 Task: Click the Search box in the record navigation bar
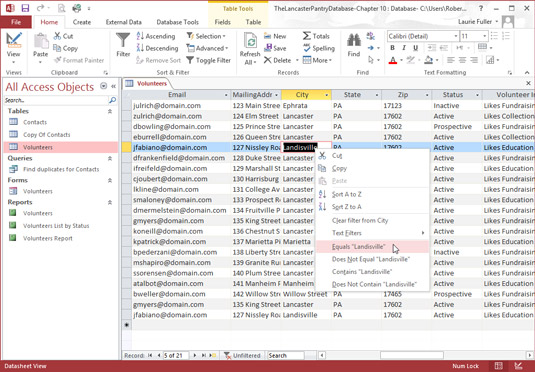pyautogui.click(x=286, y=355)
